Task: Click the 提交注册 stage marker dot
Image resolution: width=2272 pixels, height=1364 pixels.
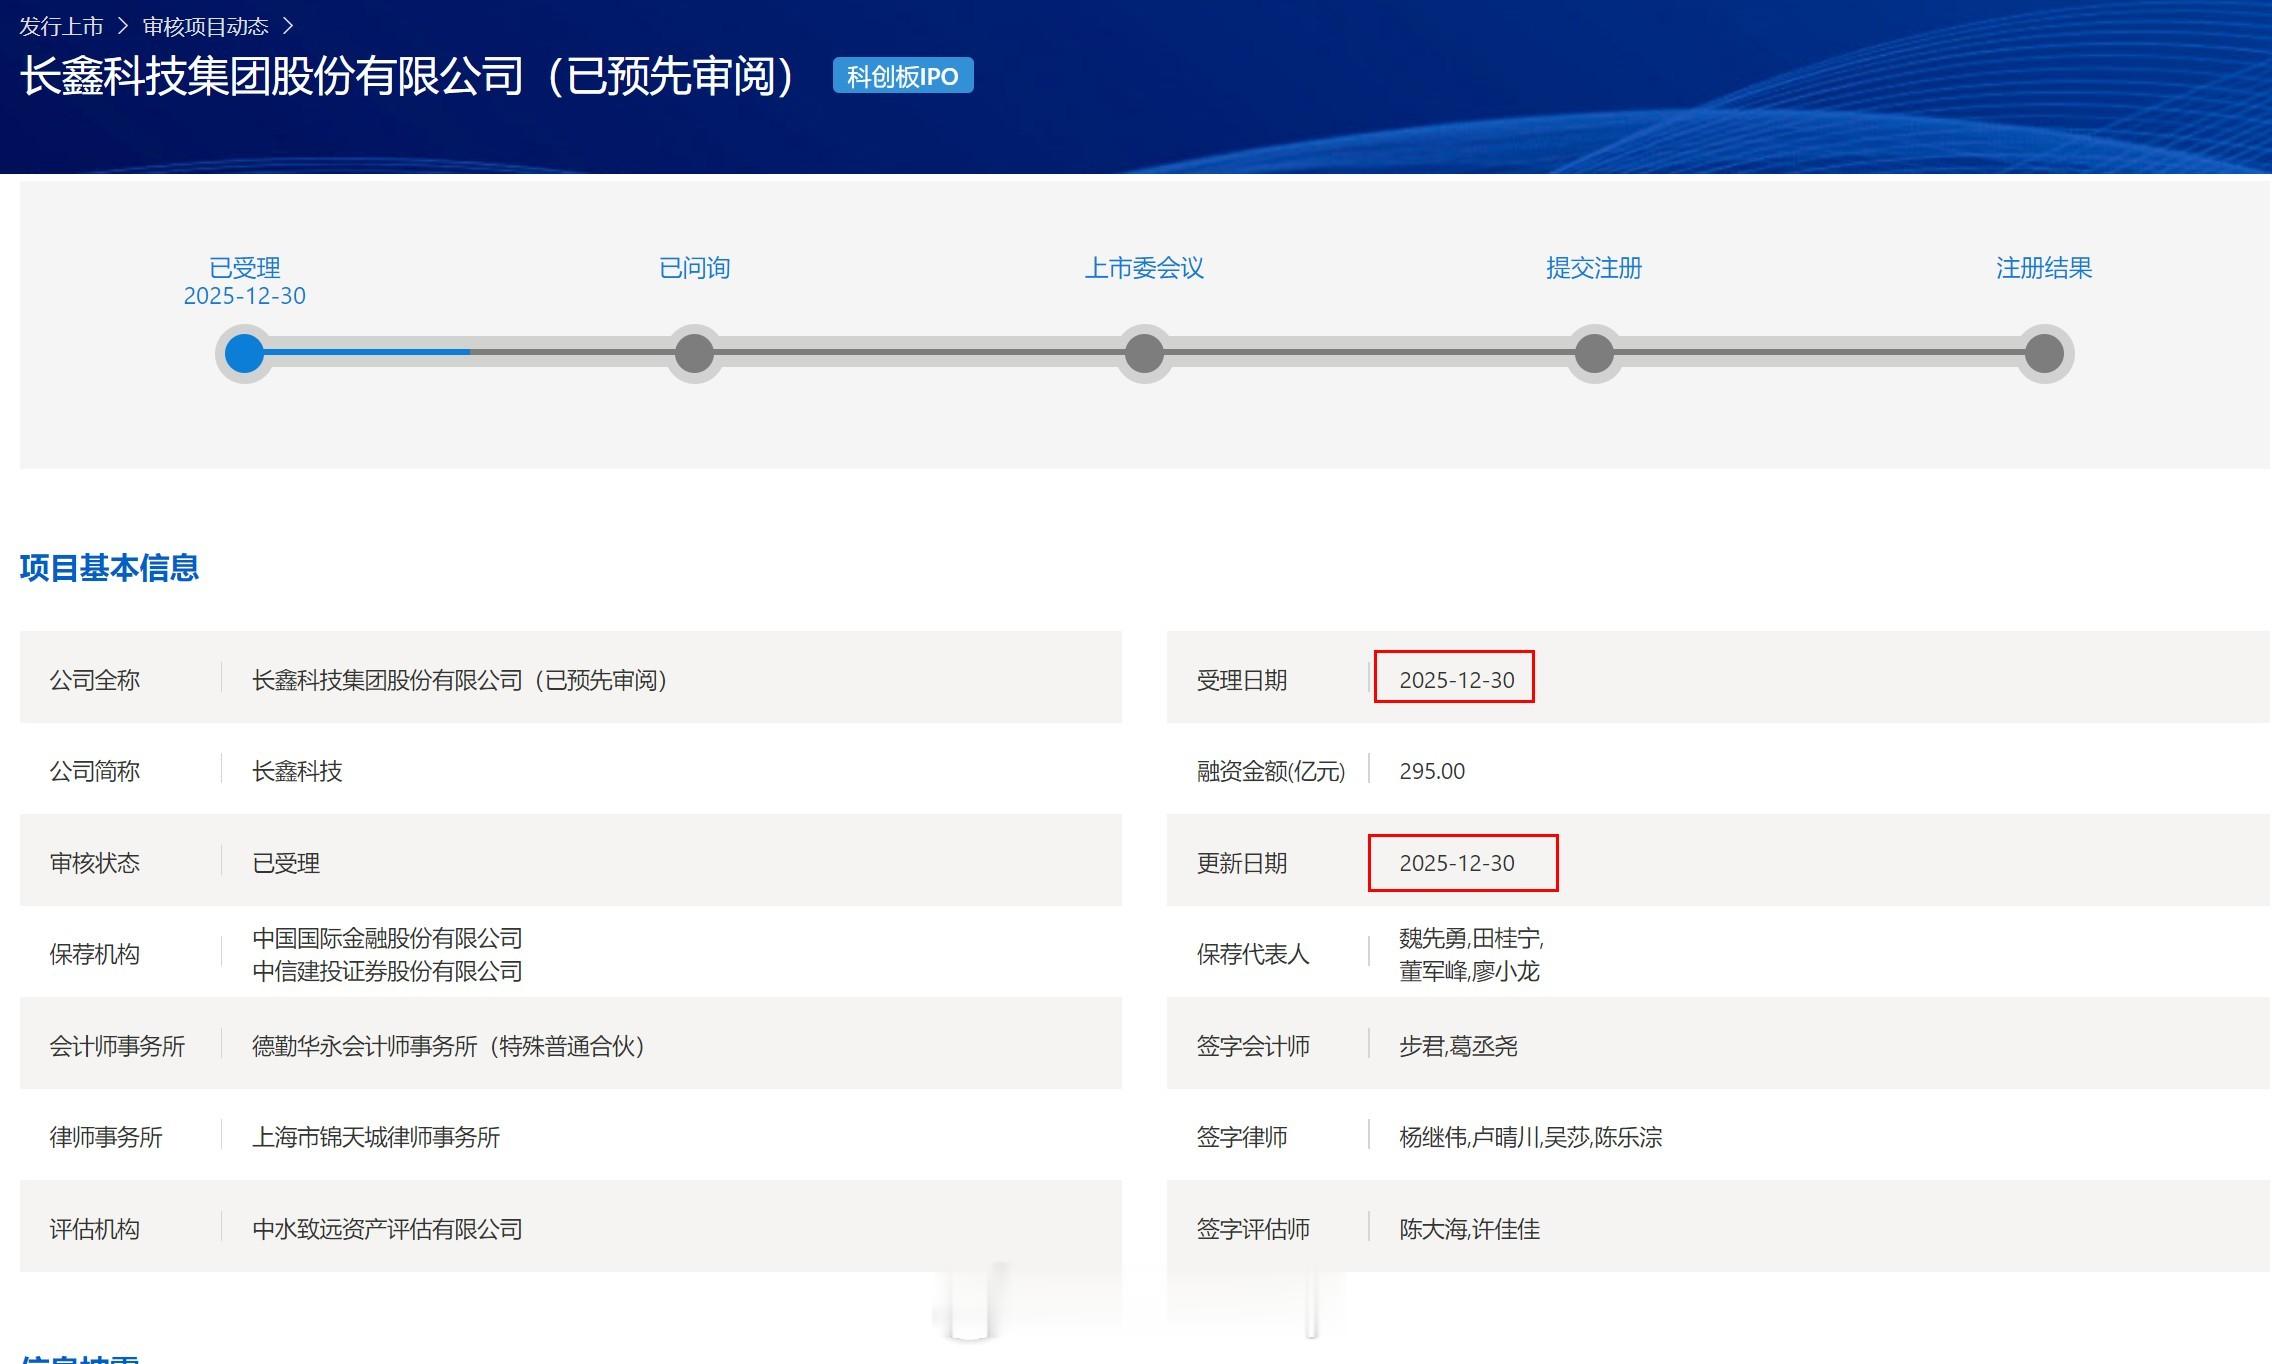Action: (x=1594, y=353)
